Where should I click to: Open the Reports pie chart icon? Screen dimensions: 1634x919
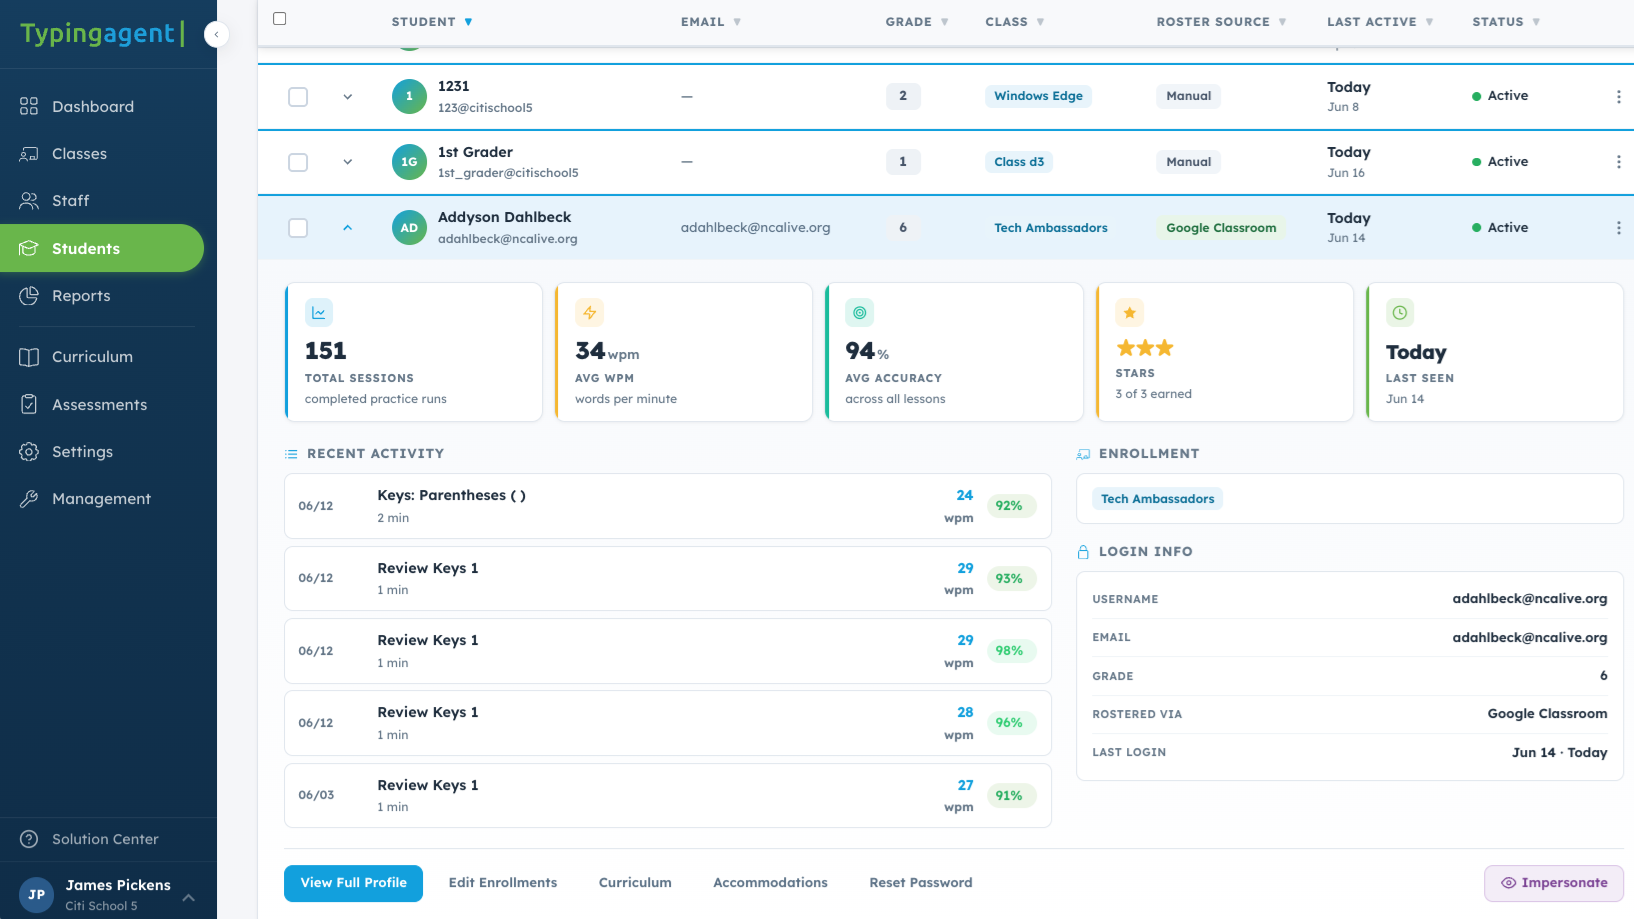click(29, 296)
